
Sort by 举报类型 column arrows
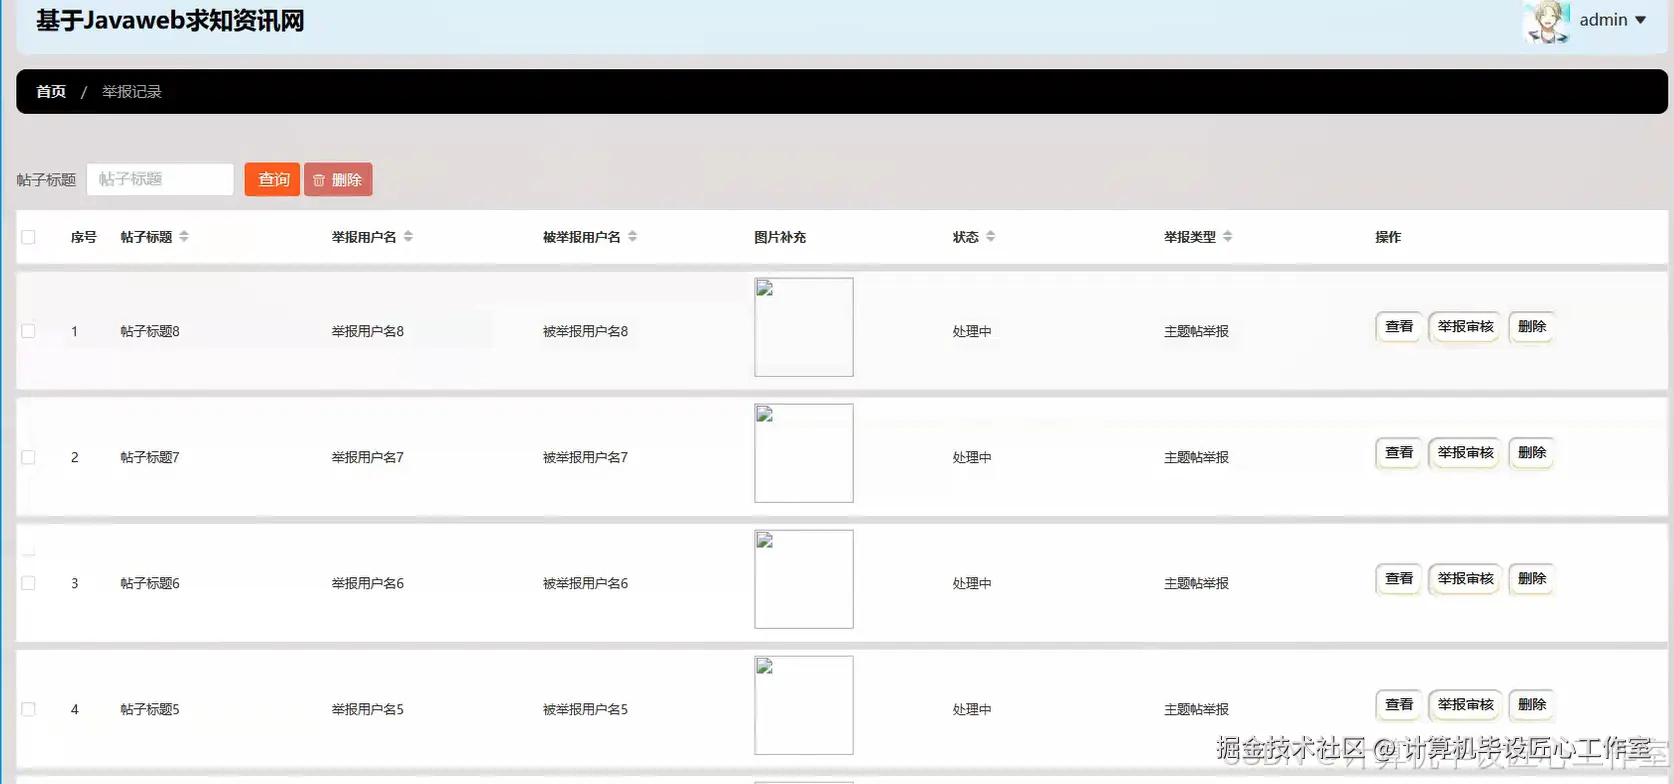click(x=1227, y=237)
